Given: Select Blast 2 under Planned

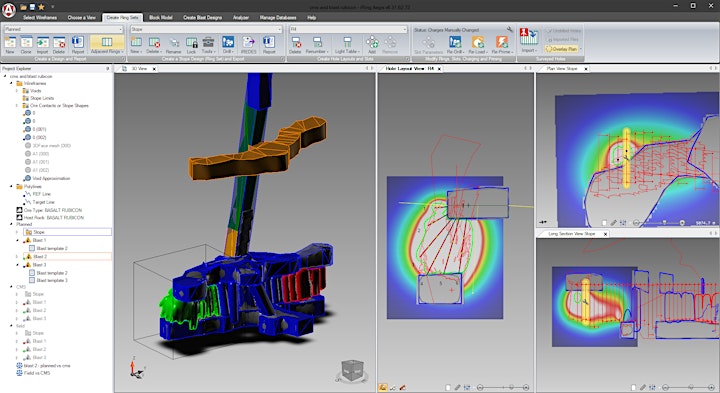Looking at the screenshot, I should 39,257.
